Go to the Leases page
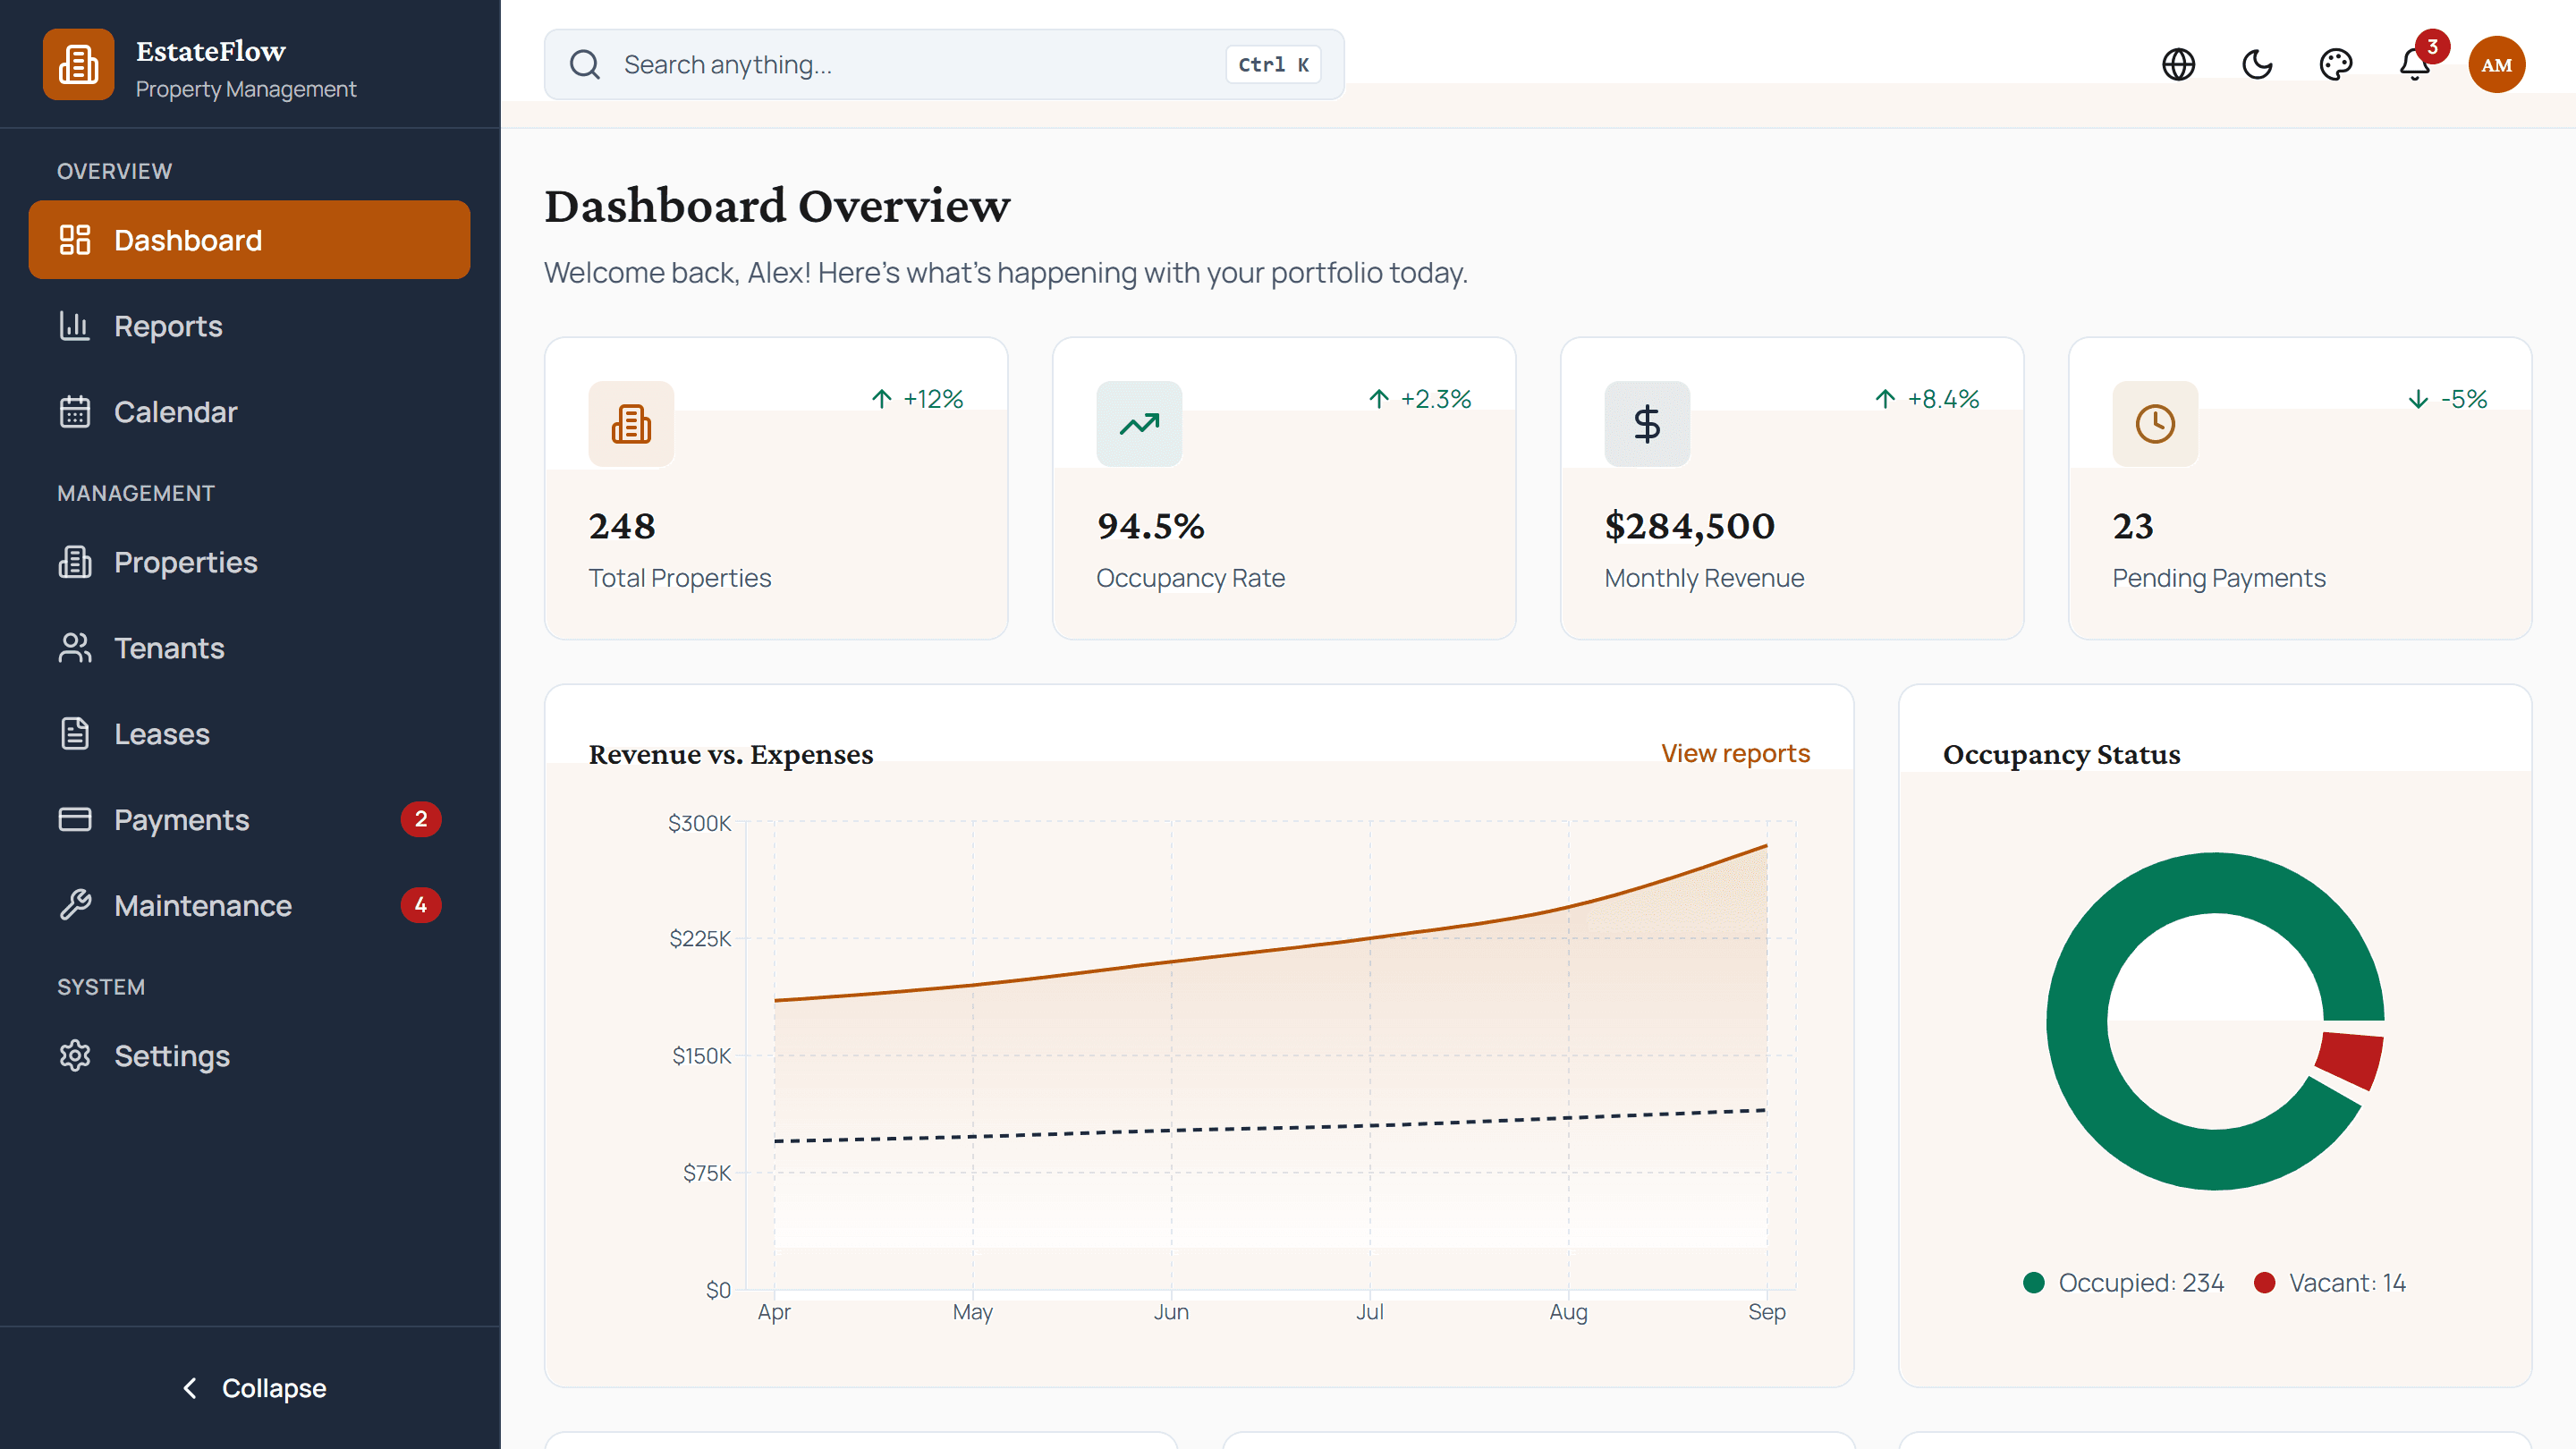 pyautogui.click(x=249, y=734)
